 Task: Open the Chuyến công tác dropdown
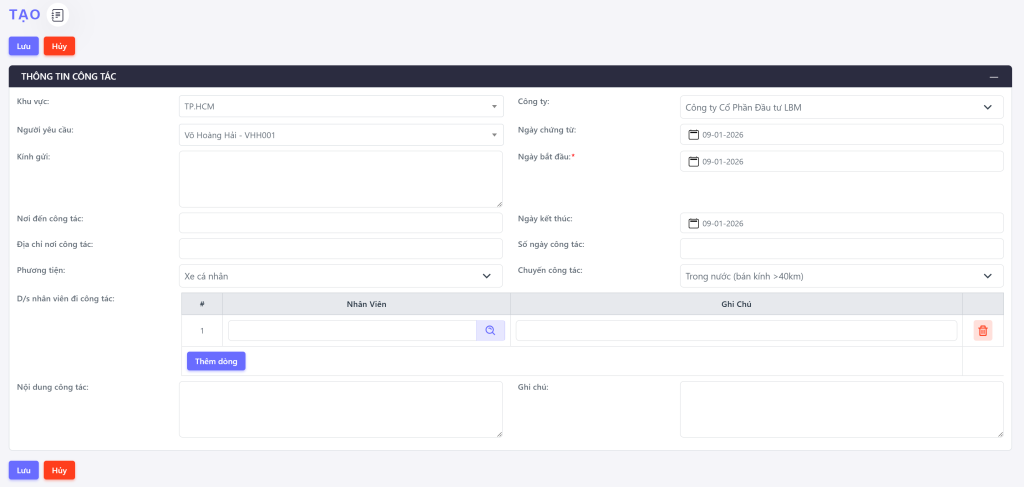841,276
